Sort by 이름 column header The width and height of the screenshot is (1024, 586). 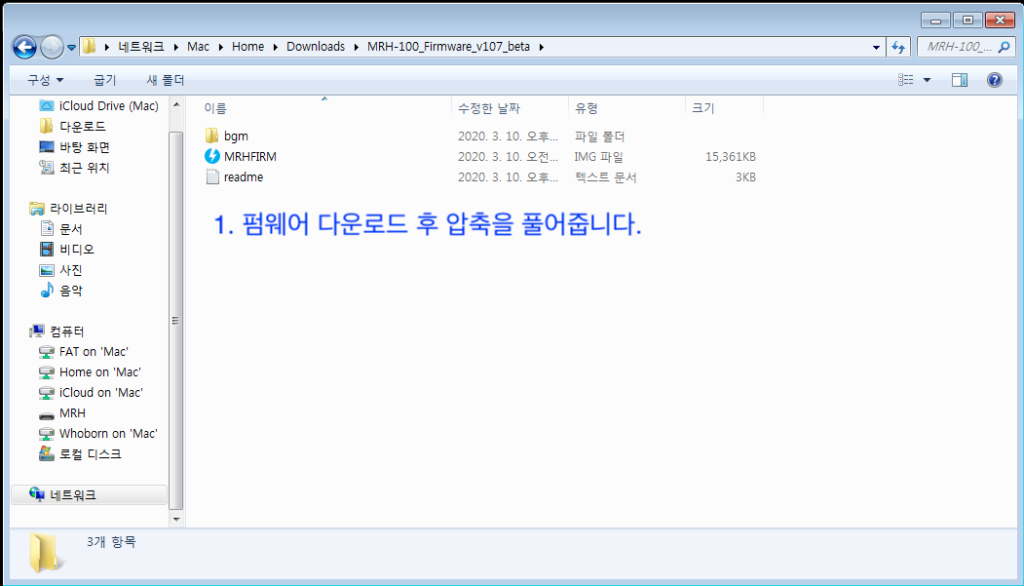215,108
